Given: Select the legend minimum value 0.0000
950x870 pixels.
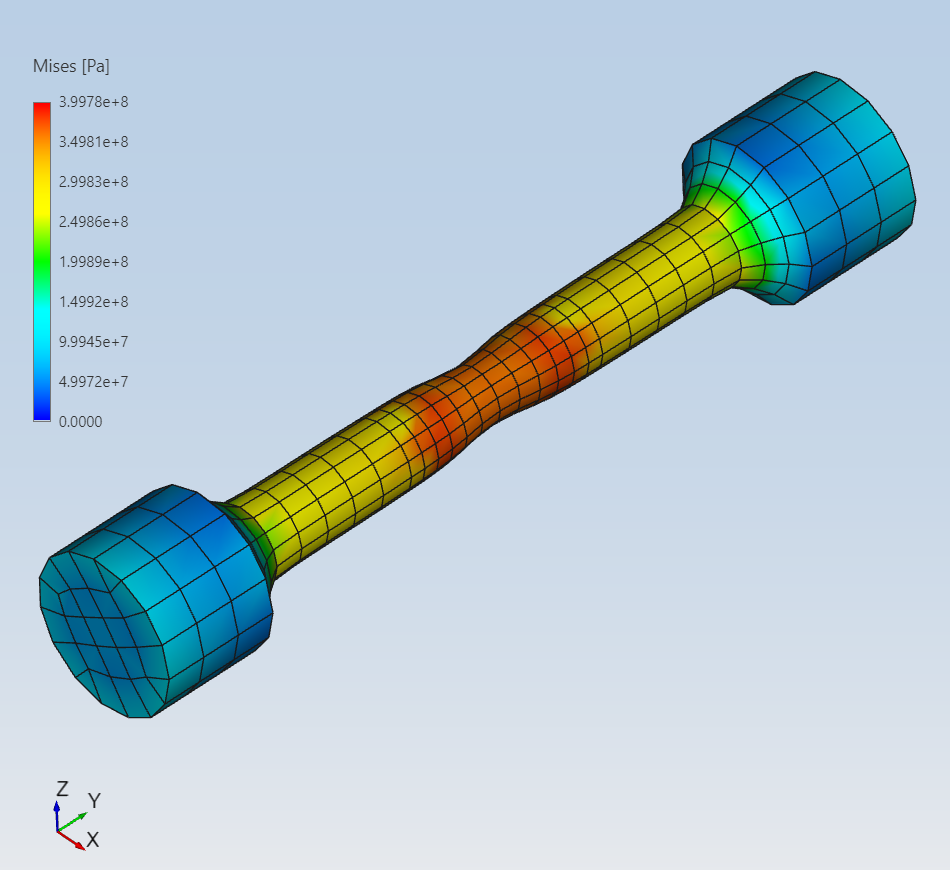Looking at the screenshot, I should 81,422.
